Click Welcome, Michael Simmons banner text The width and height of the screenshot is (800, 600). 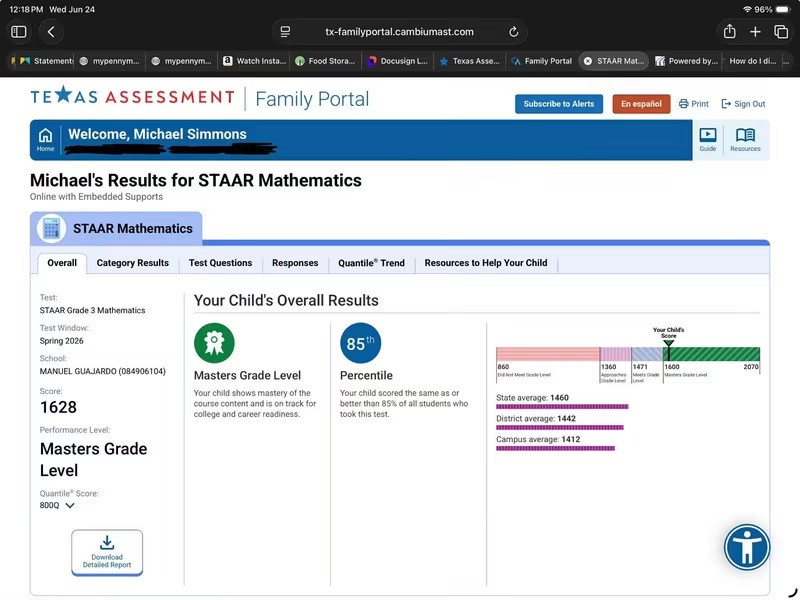point(157,134)
